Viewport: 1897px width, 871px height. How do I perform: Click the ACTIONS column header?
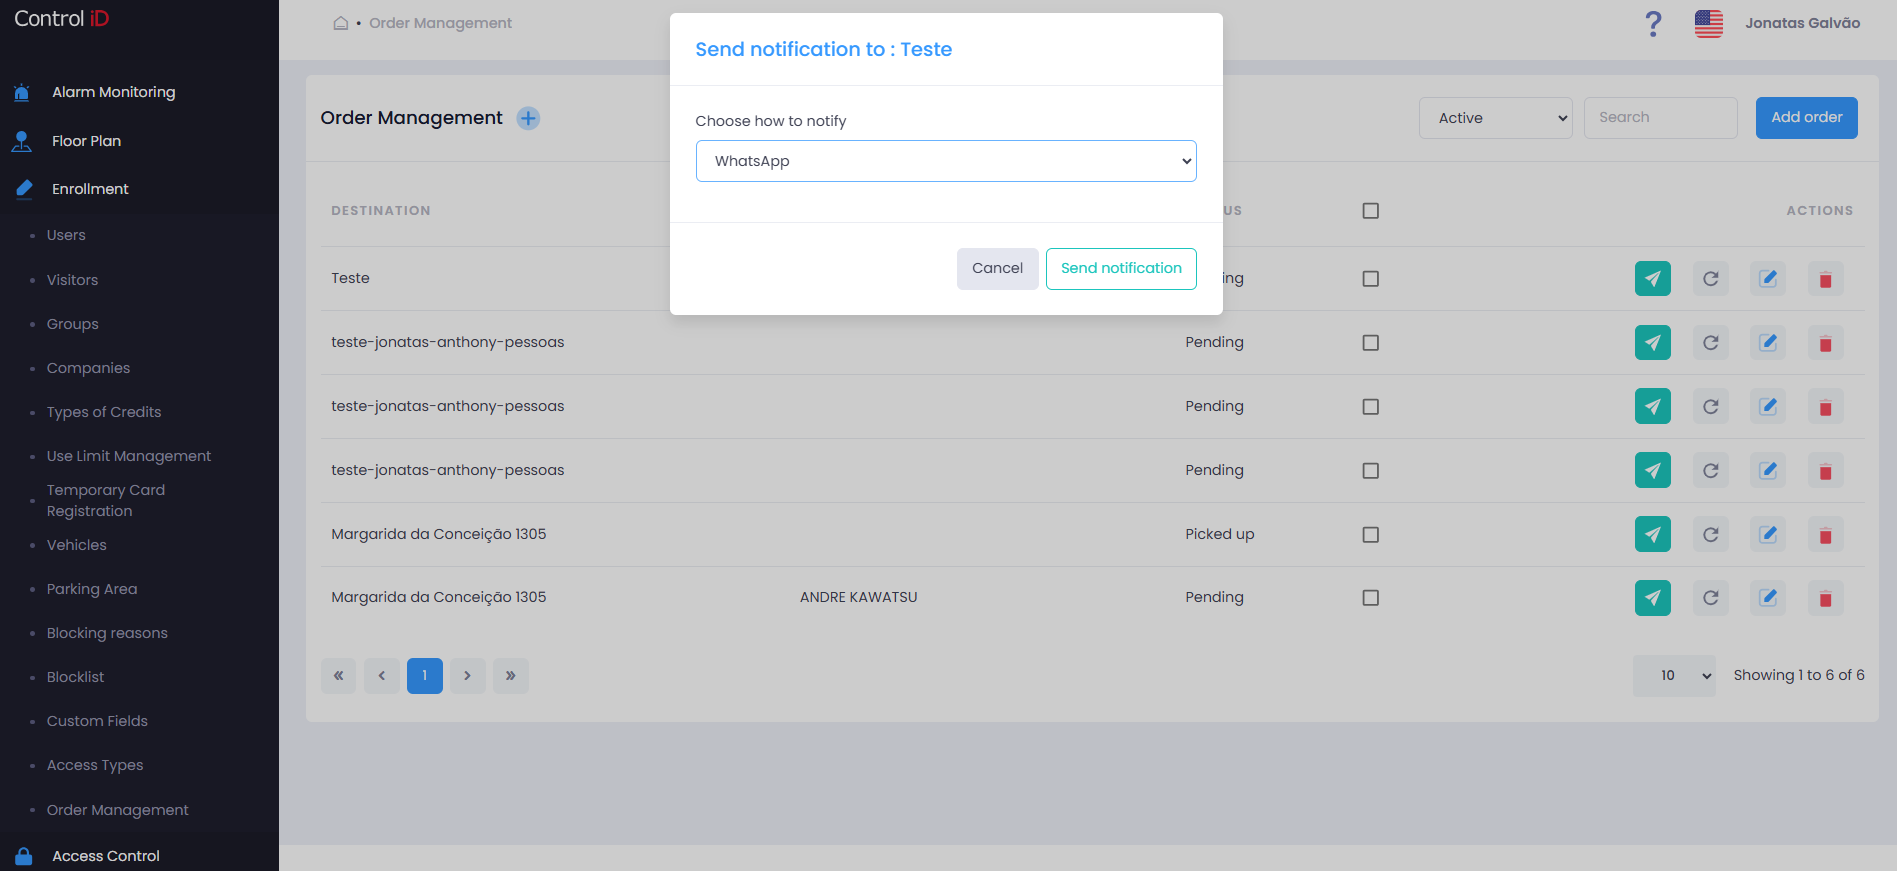click(1819, 211)
